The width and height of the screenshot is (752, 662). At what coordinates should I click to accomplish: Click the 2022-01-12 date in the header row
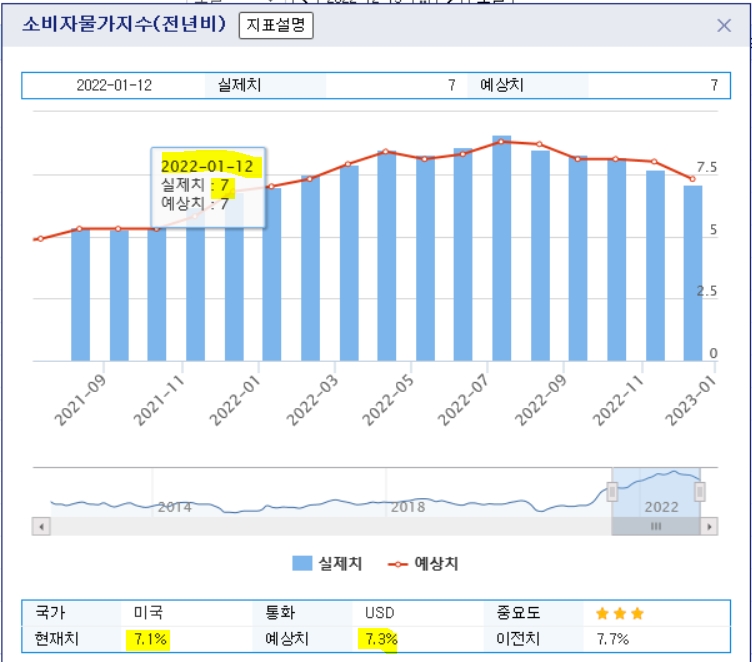click(114, 85)
